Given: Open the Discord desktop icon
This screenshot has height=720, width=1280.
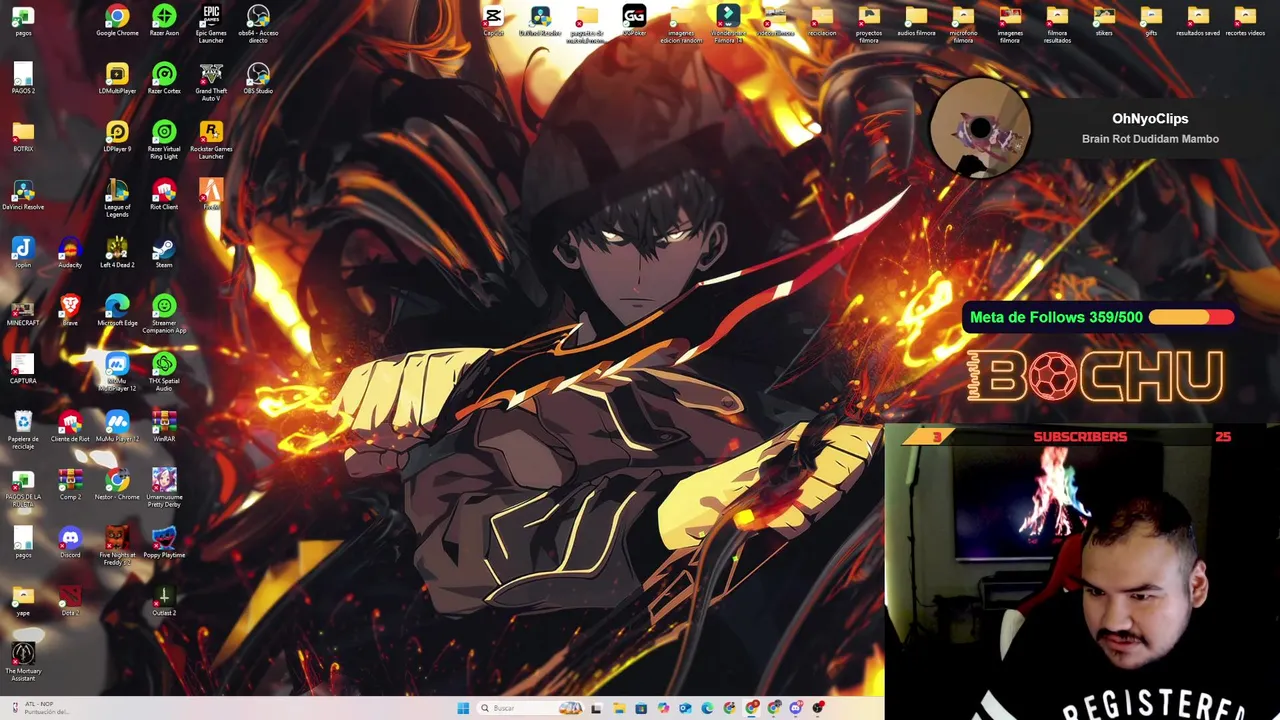Looking at the screenshot, I should (x=70, y=542).
